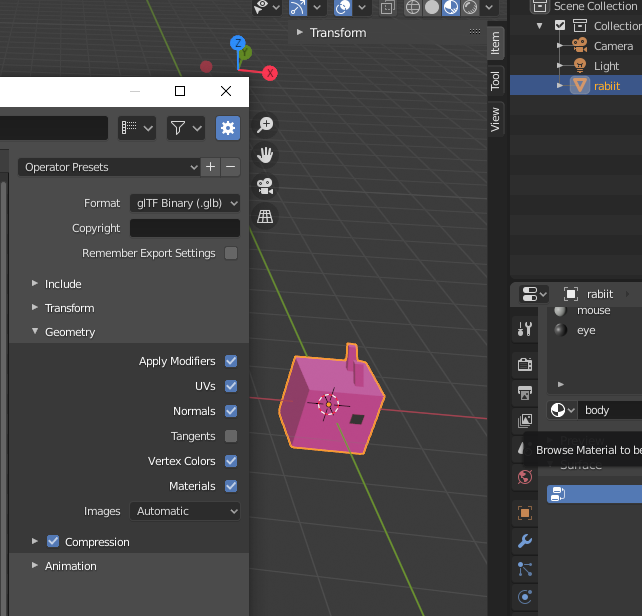Open the overlays options dropdown arrow
This screenshot has width=642, height=616.
click(x=362, y=7)
